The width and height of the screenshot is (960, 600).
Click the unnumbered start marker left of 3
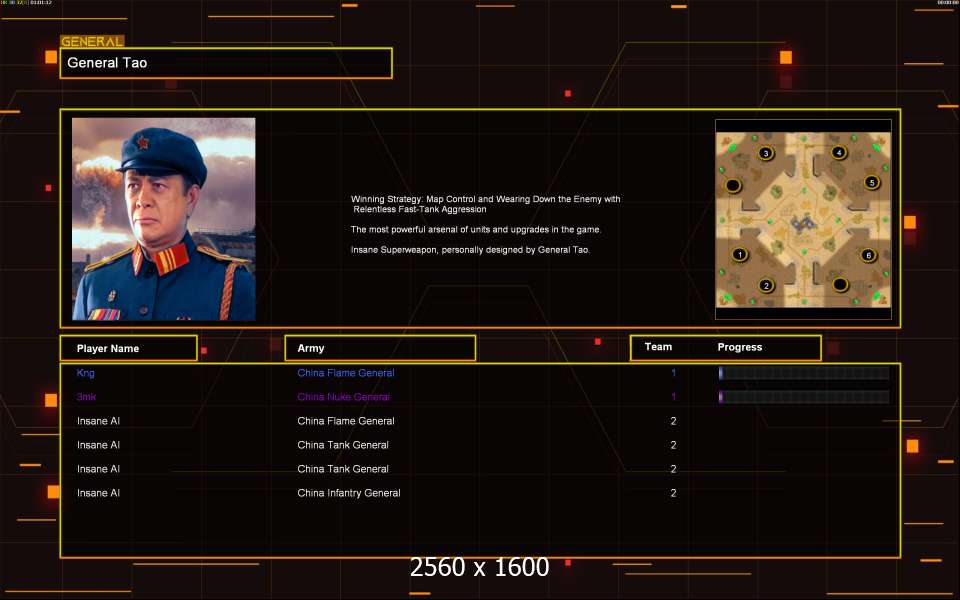733,185
